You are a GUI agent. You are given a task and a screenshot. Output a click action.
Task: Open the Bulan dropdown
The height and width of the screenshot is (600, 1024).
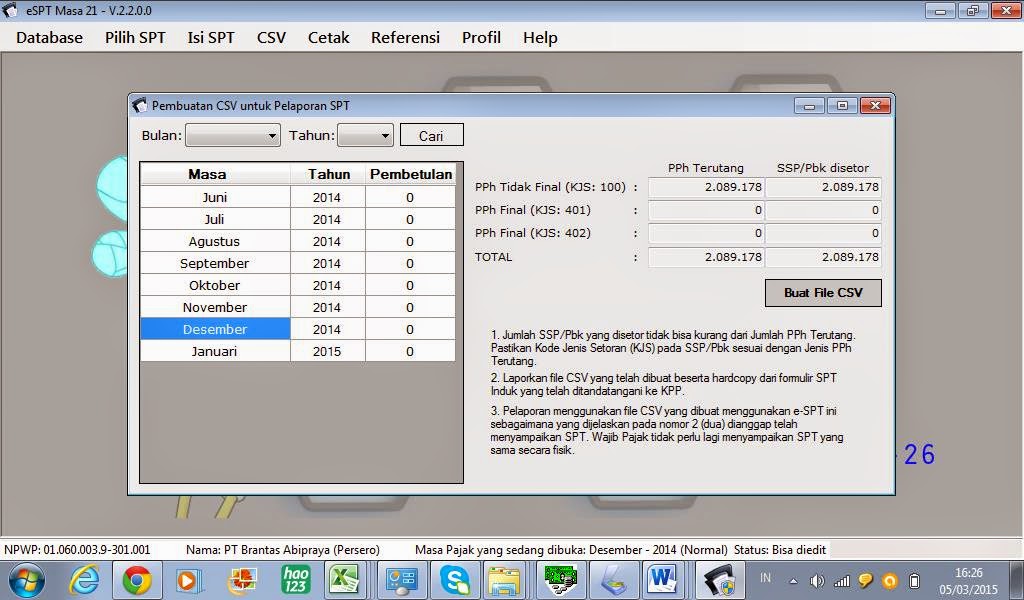point(232,134)
